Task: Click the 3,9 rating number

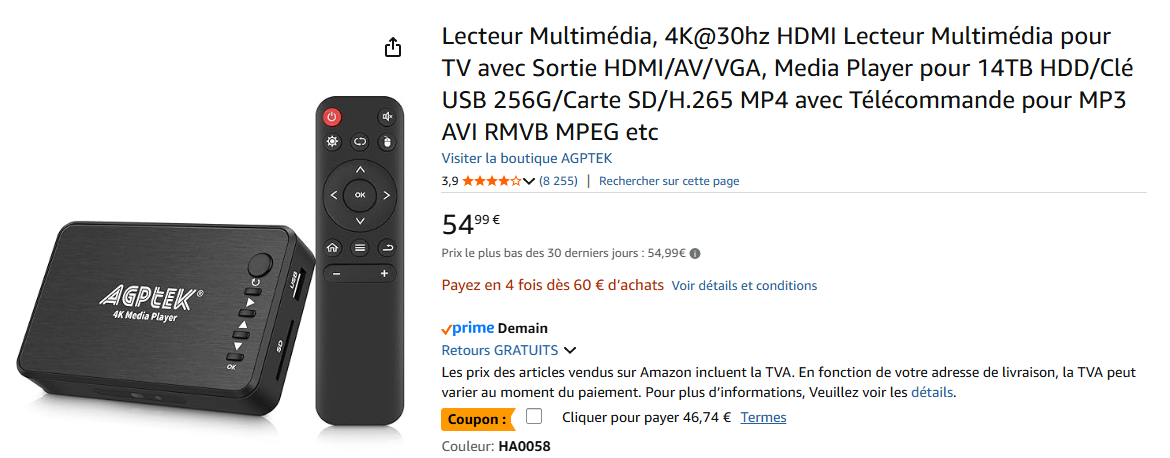Action: click(450, 181)
